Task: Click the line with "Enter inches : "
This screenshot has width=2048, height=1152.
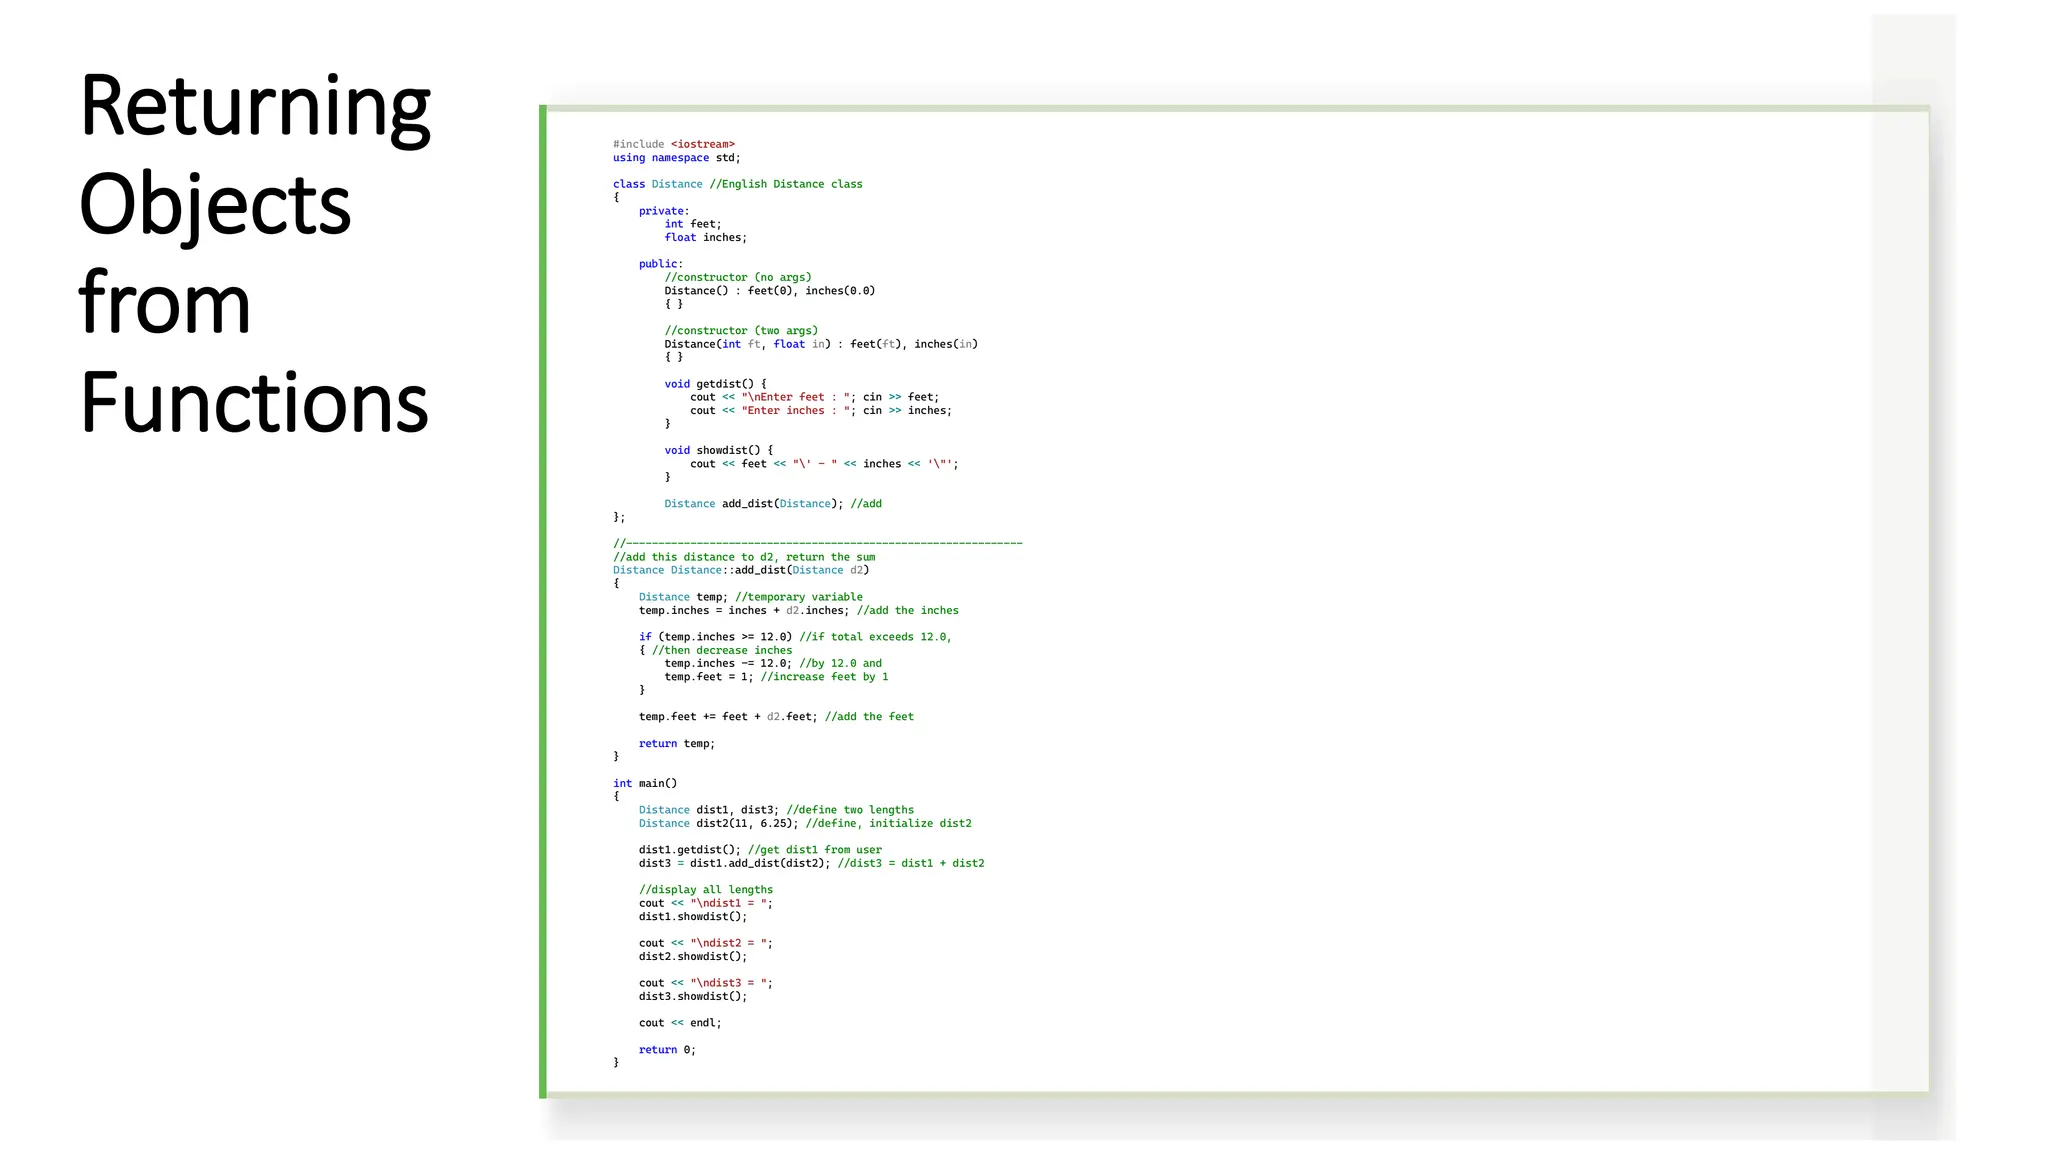Action: tap(821, 410)
